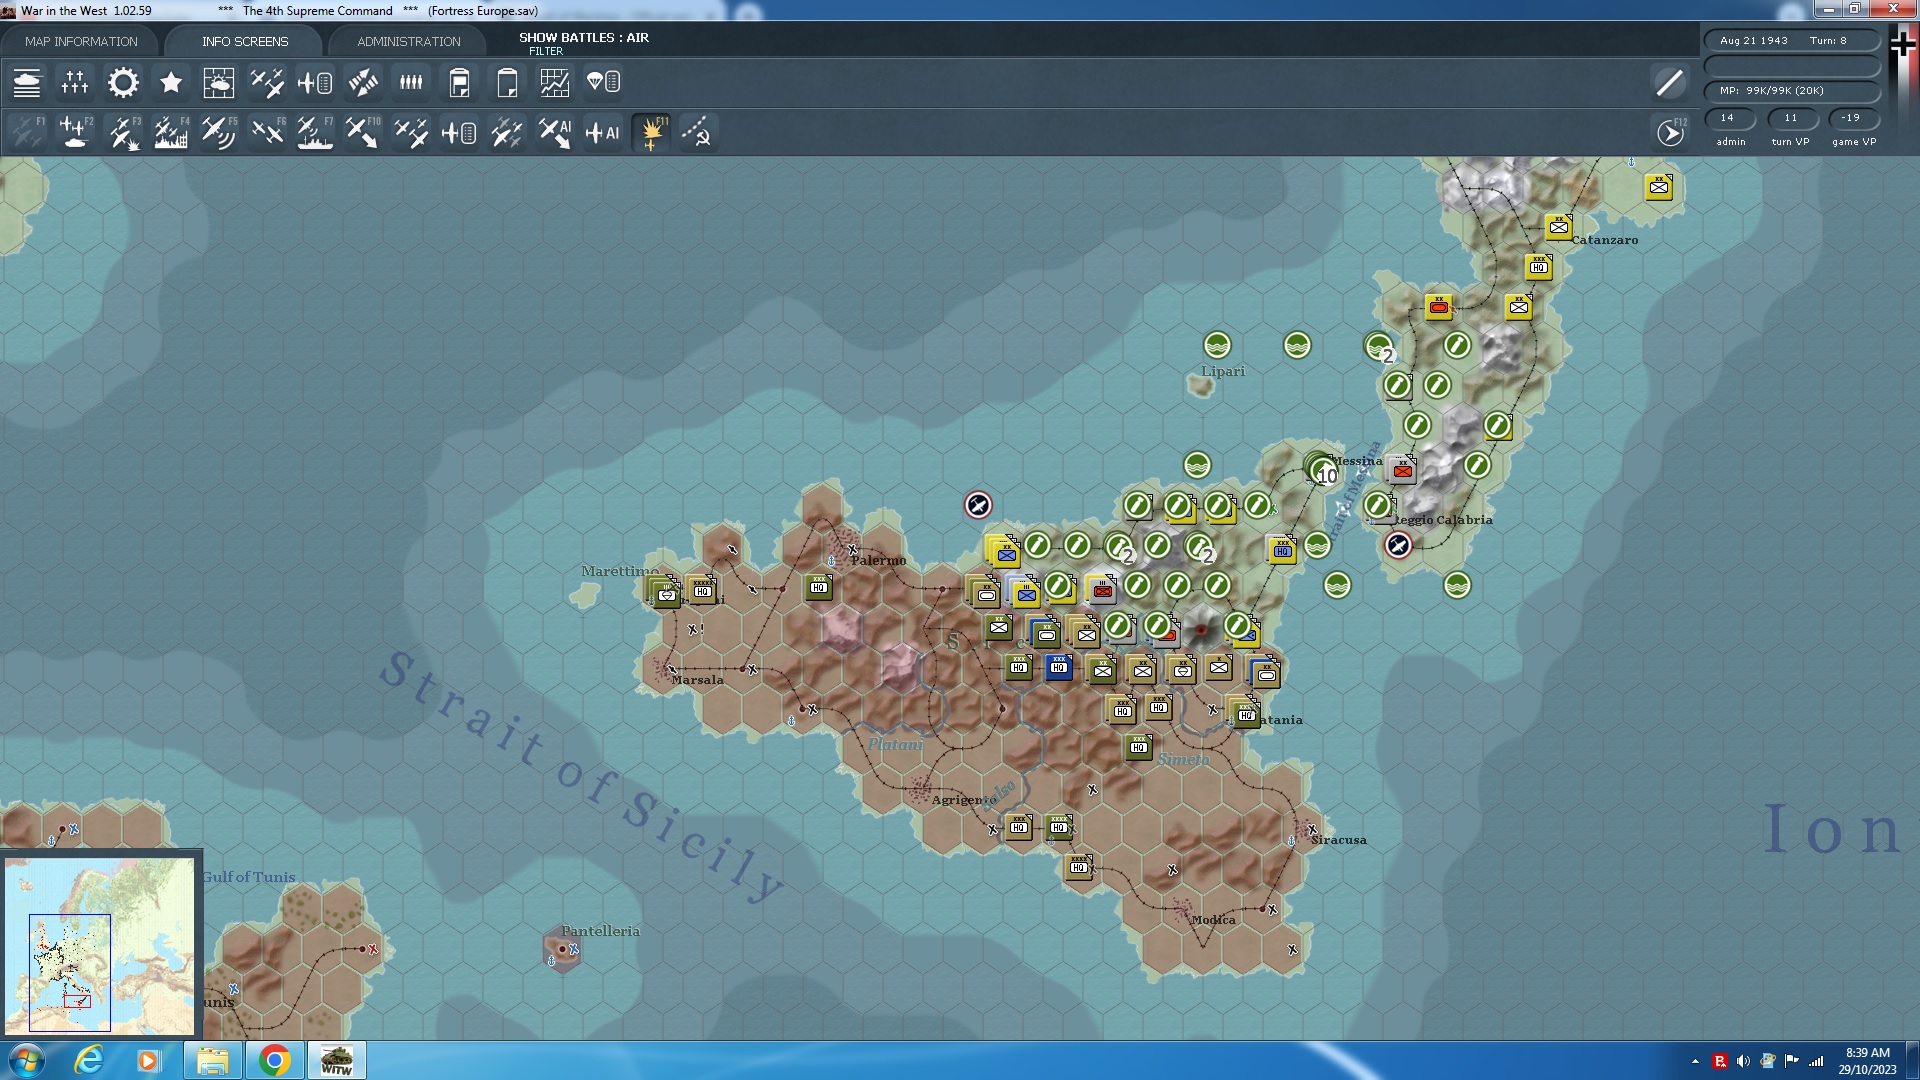Open Google Chrome from the taskbar
1920x1080 pixels.
click(274, 1060)
